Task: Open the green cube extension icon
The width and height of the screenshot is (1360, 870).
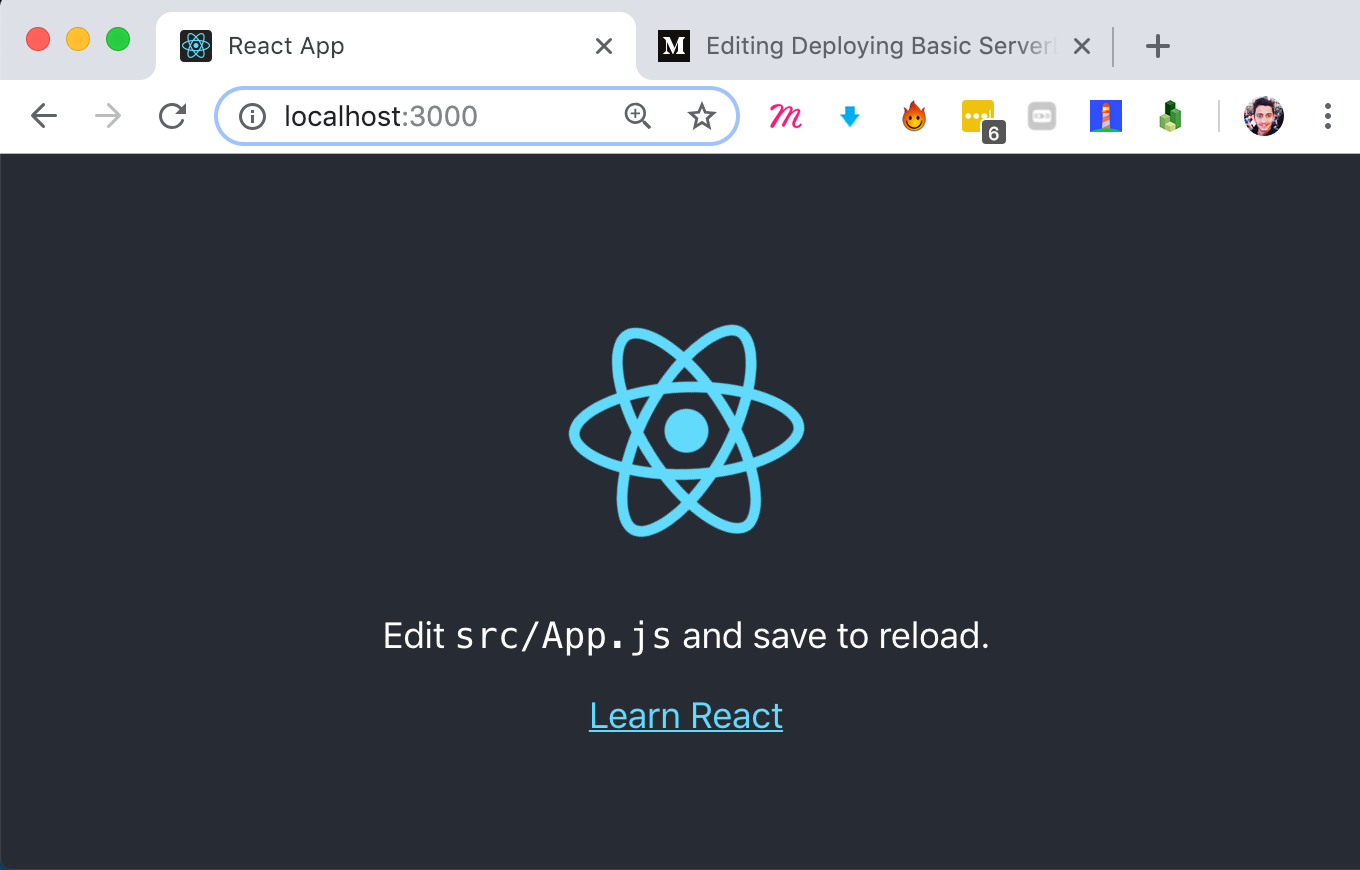Action: 1170,116
